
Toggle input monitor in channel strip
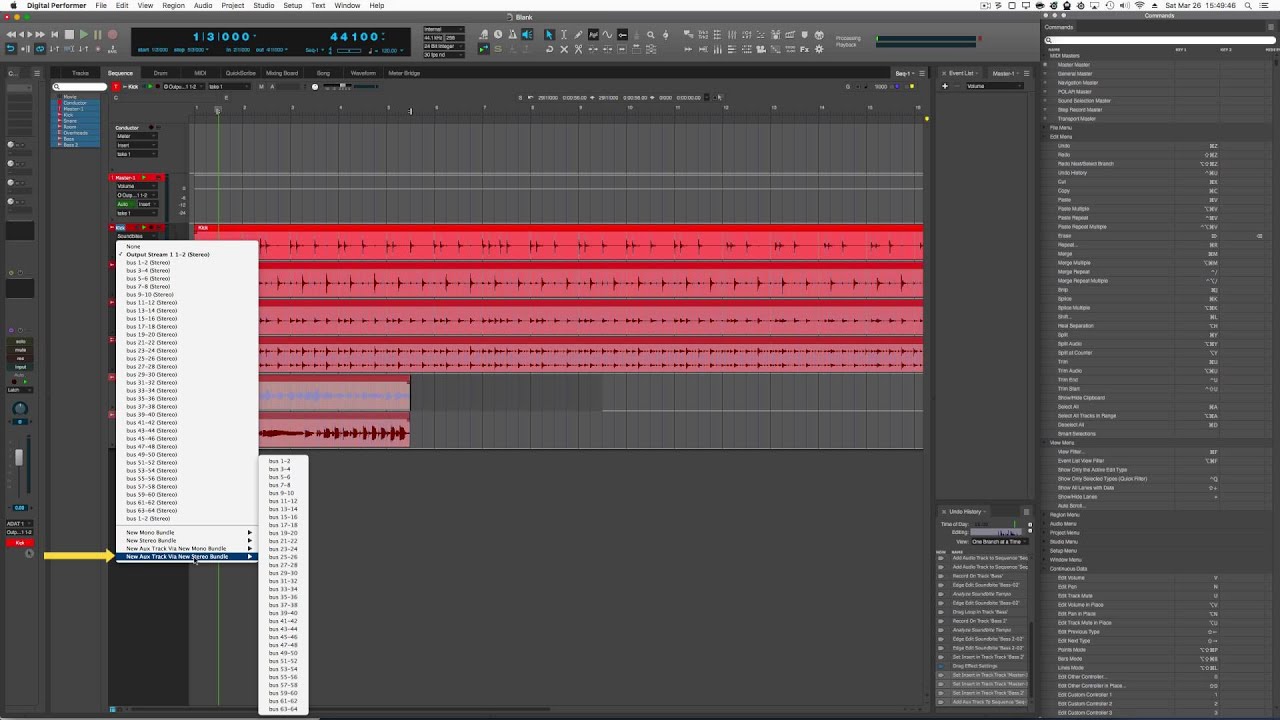[x=20, y=367]
